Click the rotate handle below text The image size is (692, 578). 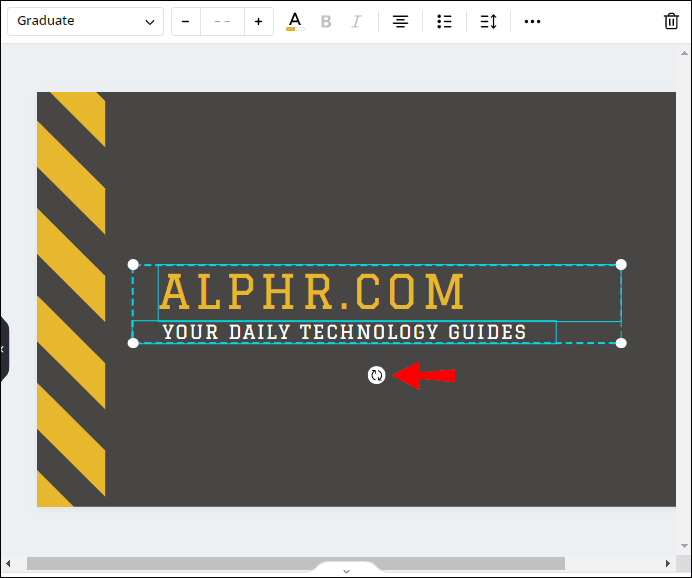tap(376, 375)
